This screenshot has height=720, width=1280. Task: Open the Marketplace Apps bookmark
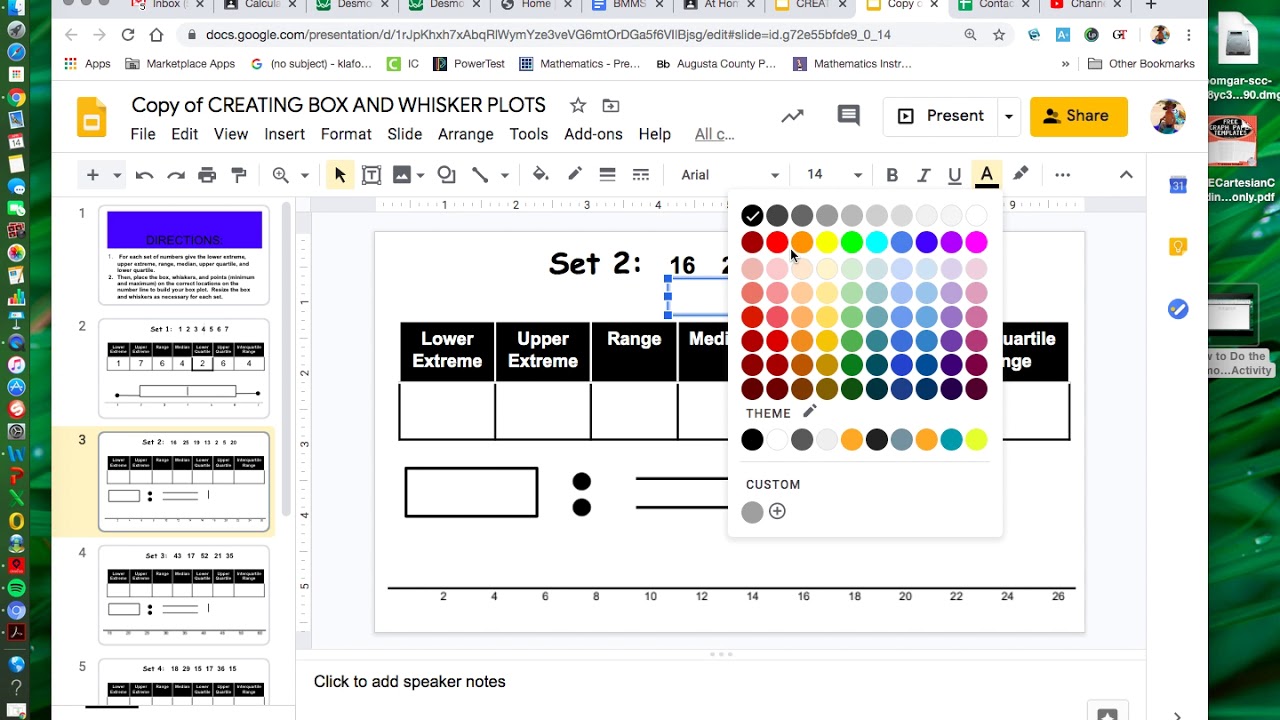[x=180, y=64]
